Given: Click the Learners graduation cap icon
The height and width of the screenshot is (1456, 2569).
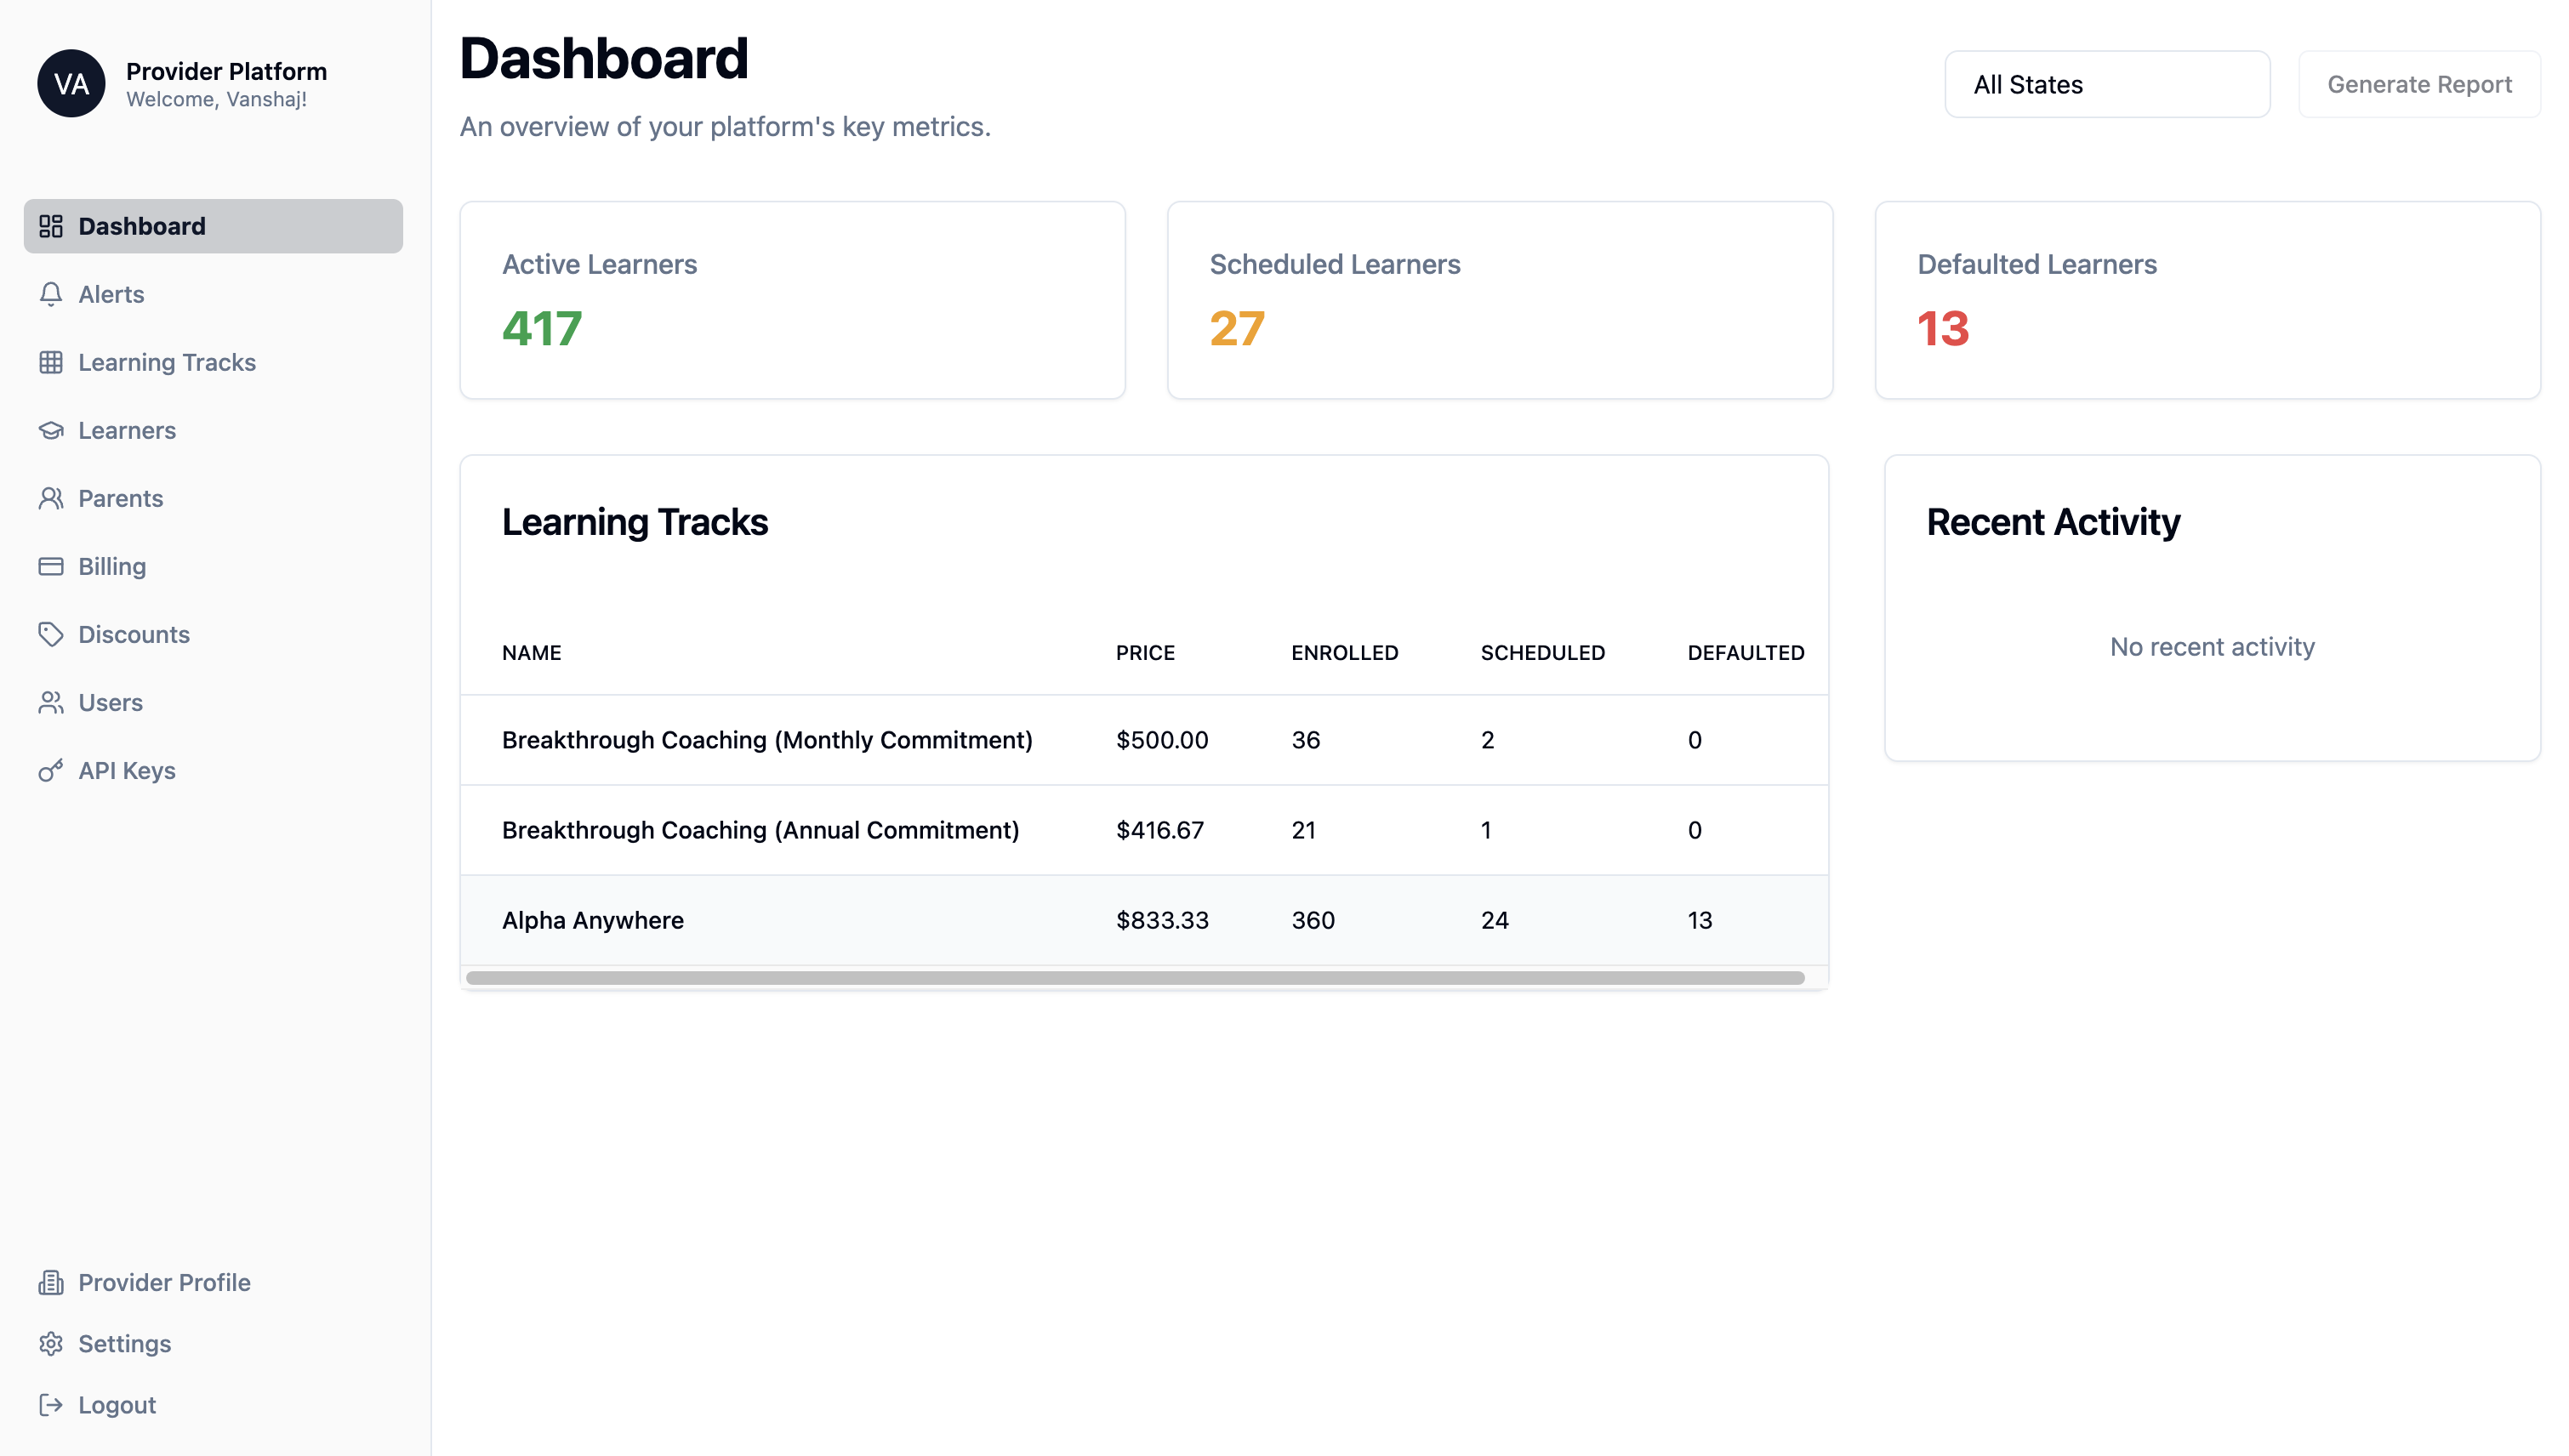Looking at the screenshot, I should [x=51, y=430].
